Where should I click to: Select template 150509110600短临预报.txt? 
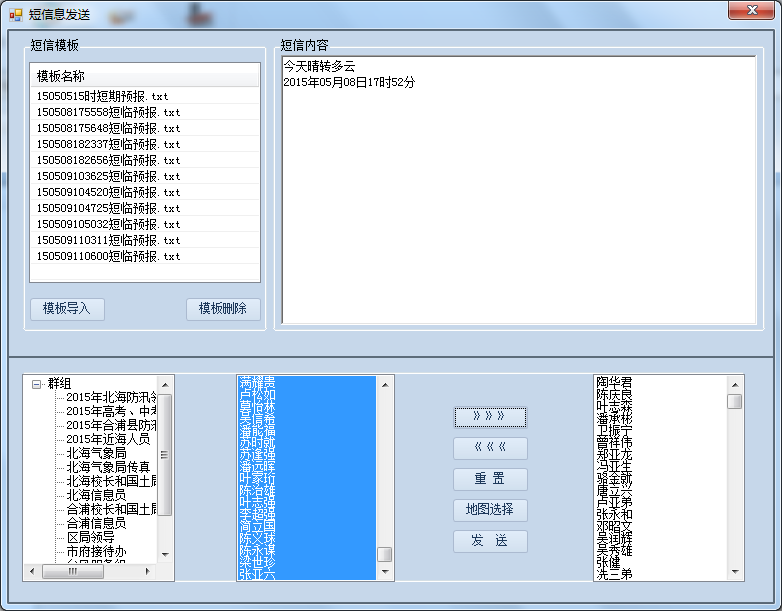pos(108,256)
